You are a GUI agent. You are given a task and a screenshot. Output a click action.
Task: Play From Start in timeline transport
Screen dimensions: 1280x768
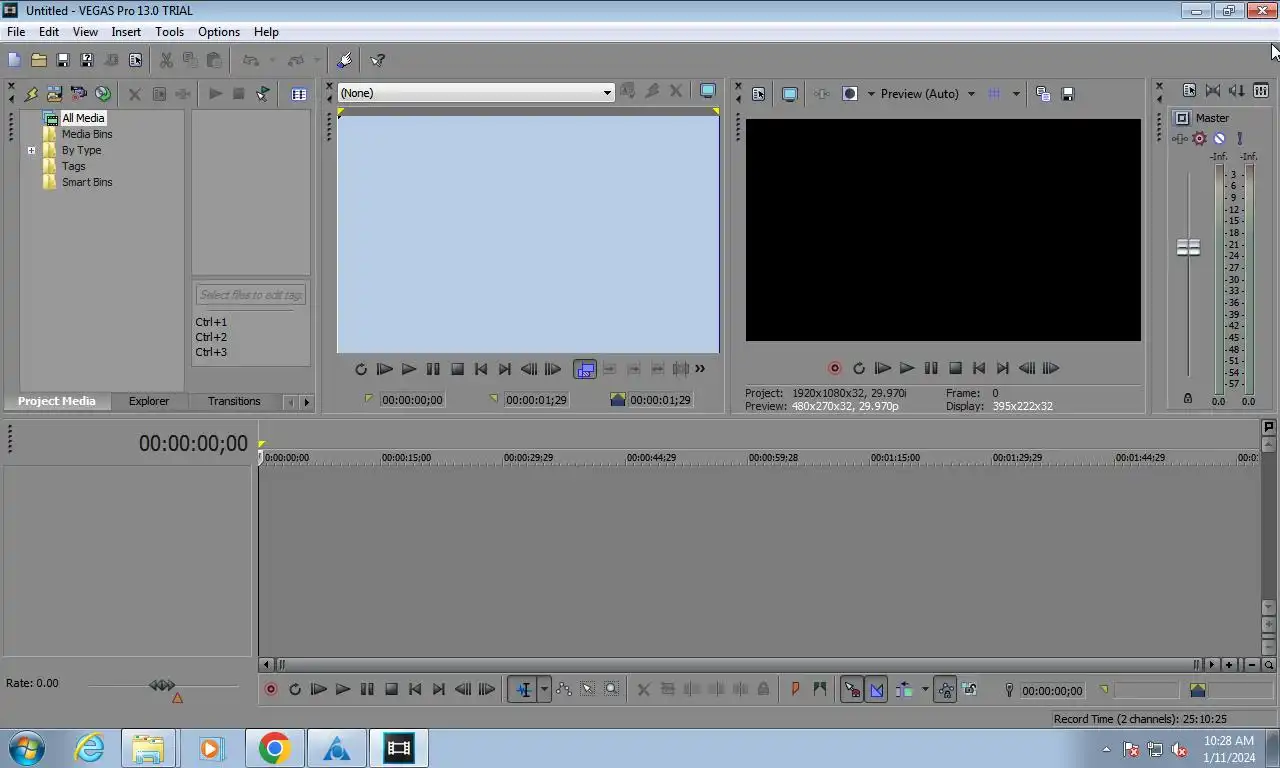point(319,690)
